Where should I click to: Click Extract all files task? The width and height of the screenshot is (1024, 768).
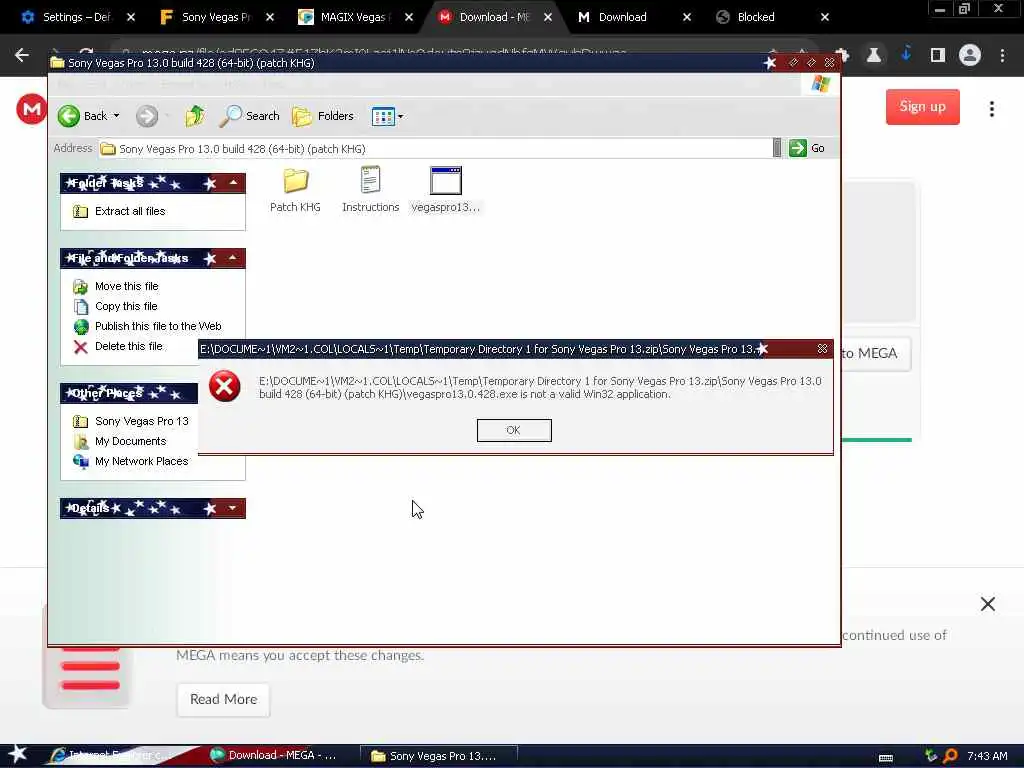tap(130, 211)
